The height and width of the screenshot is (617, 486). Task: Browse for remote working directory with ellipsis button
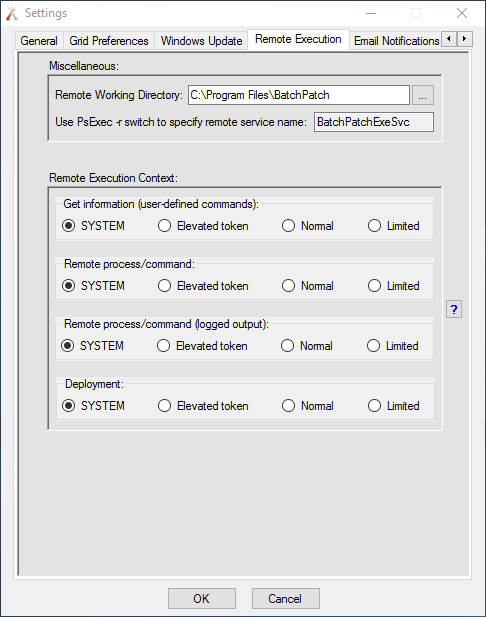point(423,95)
